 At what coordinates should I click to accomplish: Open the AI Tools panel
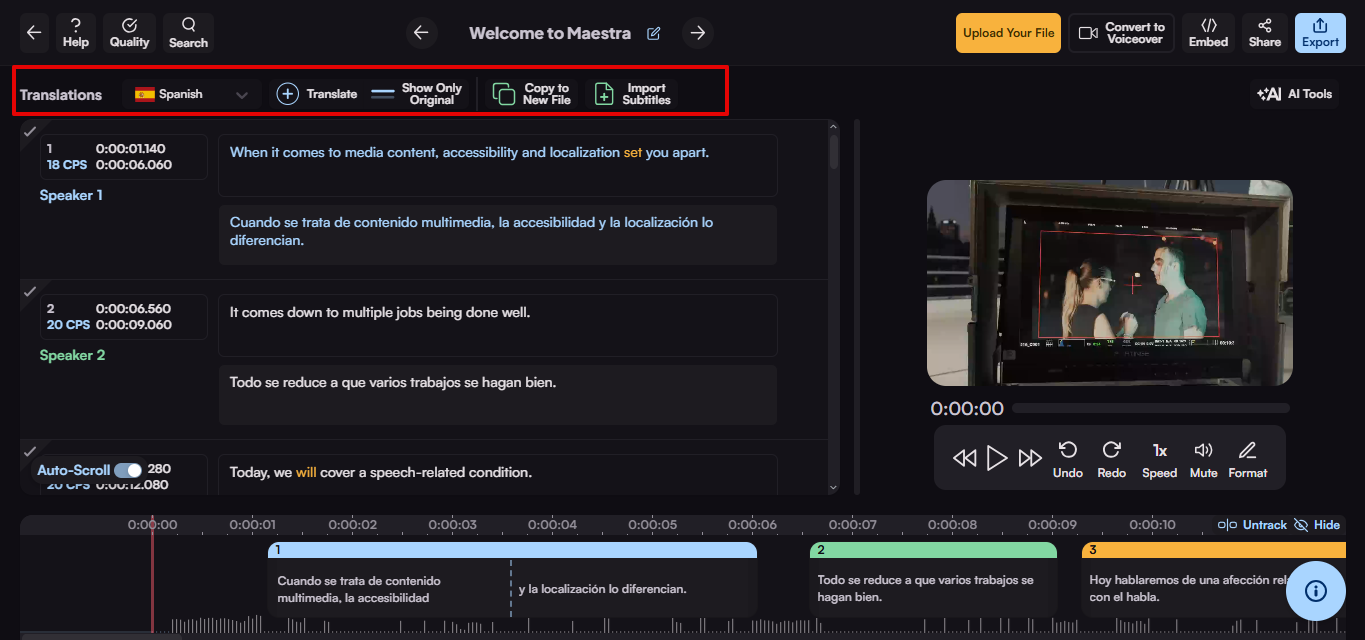pos(1294,93)
